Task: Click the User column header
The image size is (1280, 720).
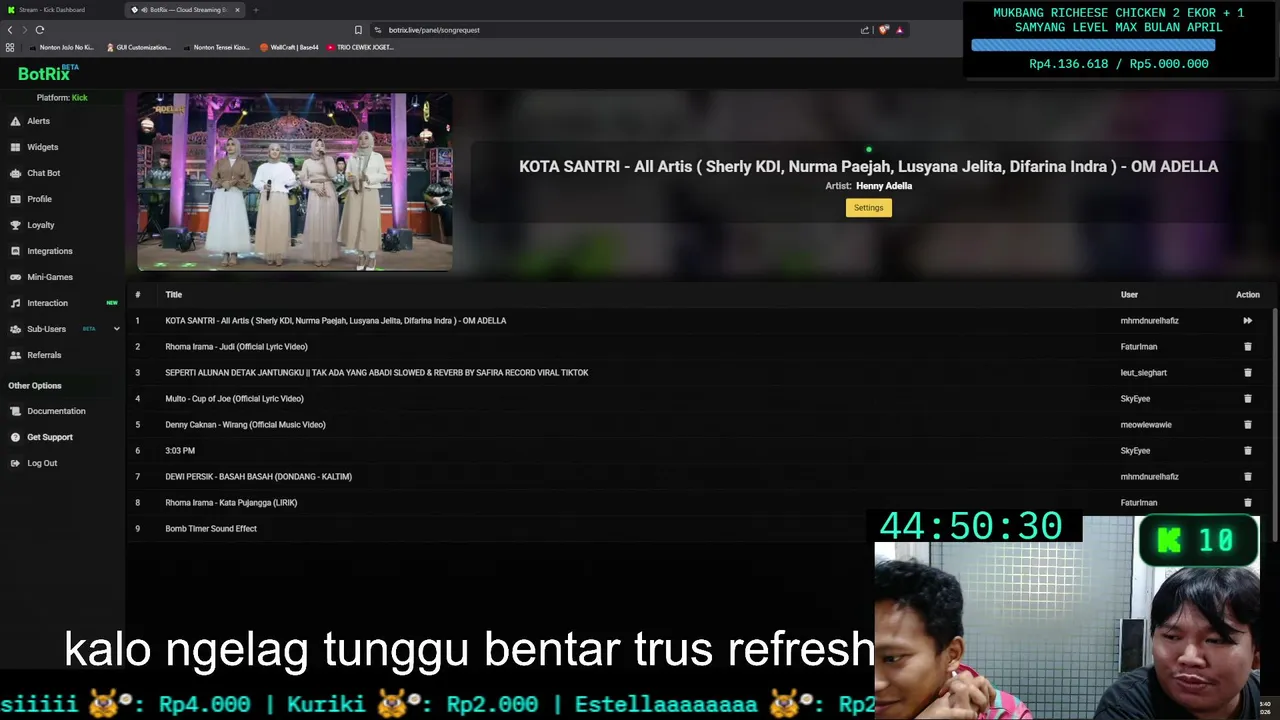Action: coord(1129,295)
